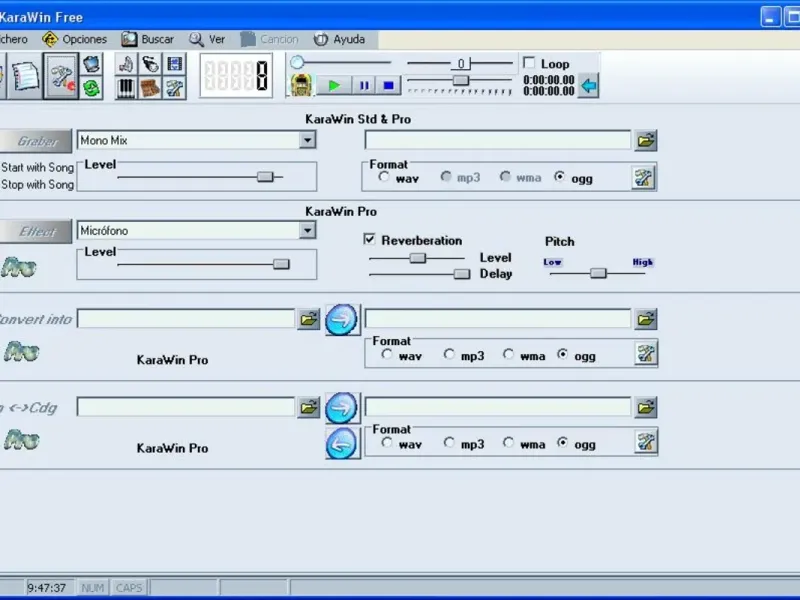This screenshot has width=800, height=600.
Task: Select wav in Cdg format group
Action: coord(387,442)
